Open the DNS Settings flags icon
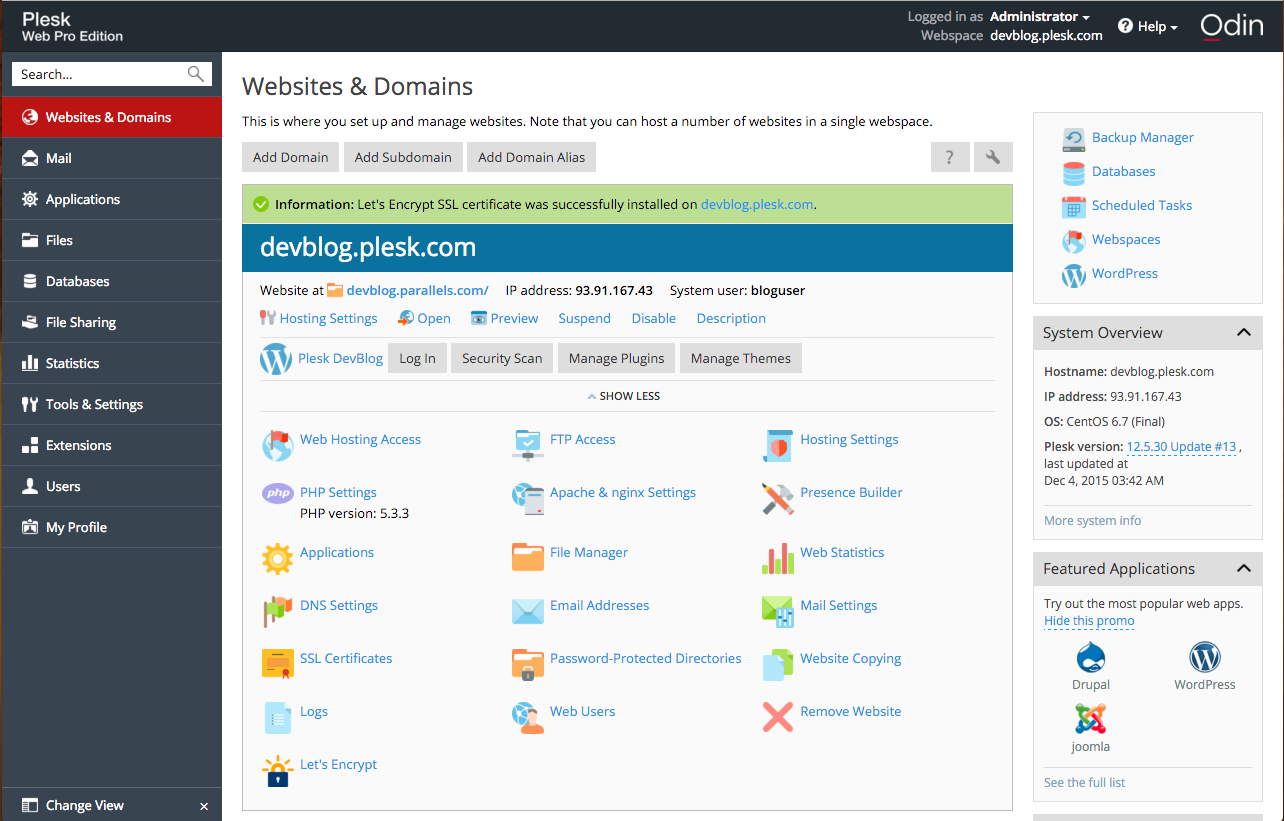The height and width of the screenshot is (821, 1284). (277, 611)
